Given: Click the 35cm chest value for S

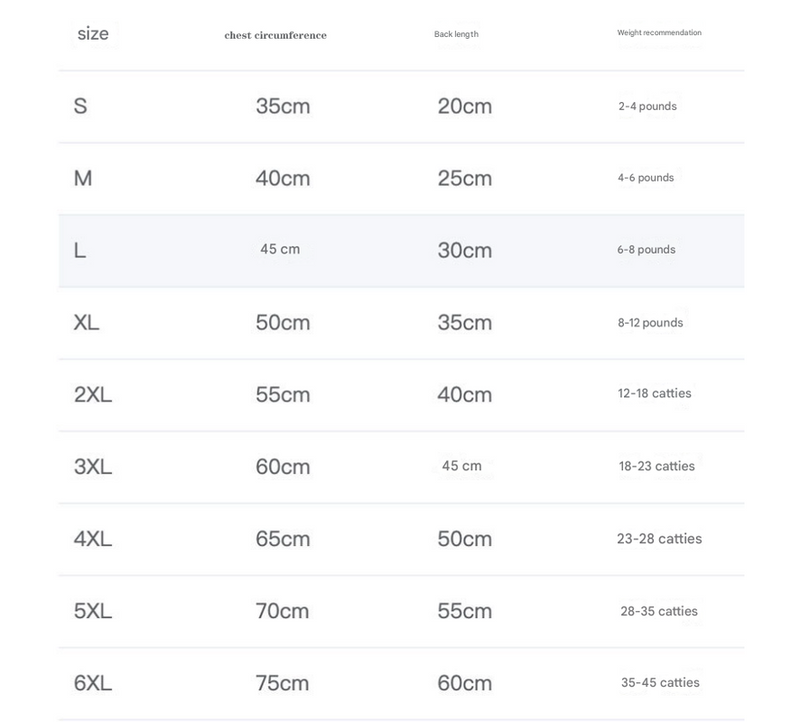Looking at the screenshot, I should coord(283,106).
